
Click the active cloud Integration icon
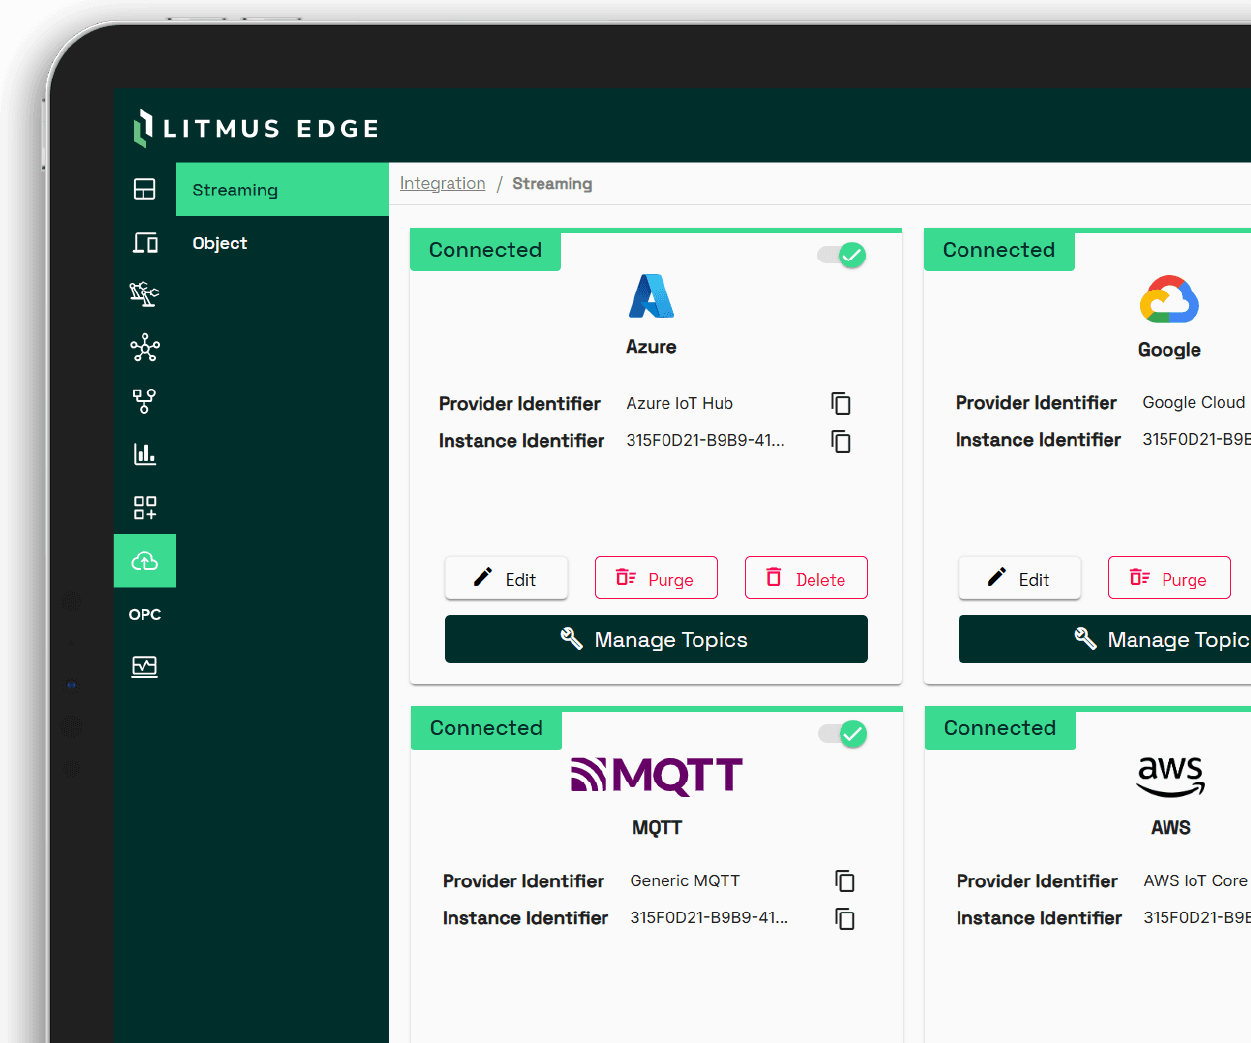[x=145, y=561]
